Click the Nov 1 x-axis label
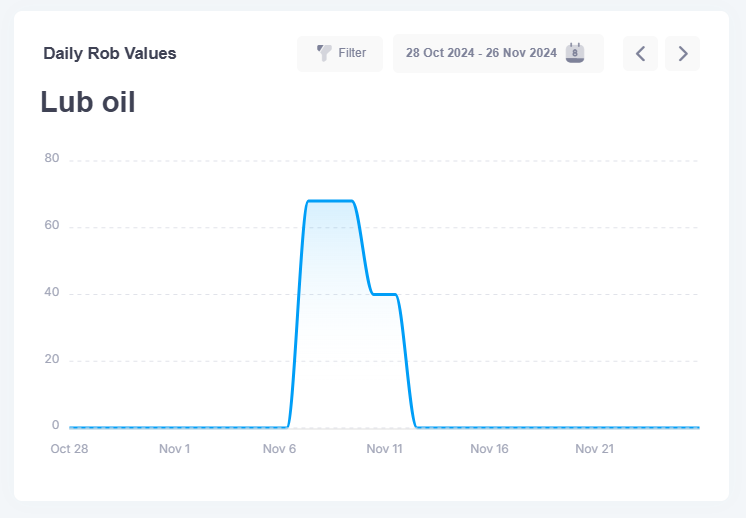The image size is (746, 518). [174, 449]
